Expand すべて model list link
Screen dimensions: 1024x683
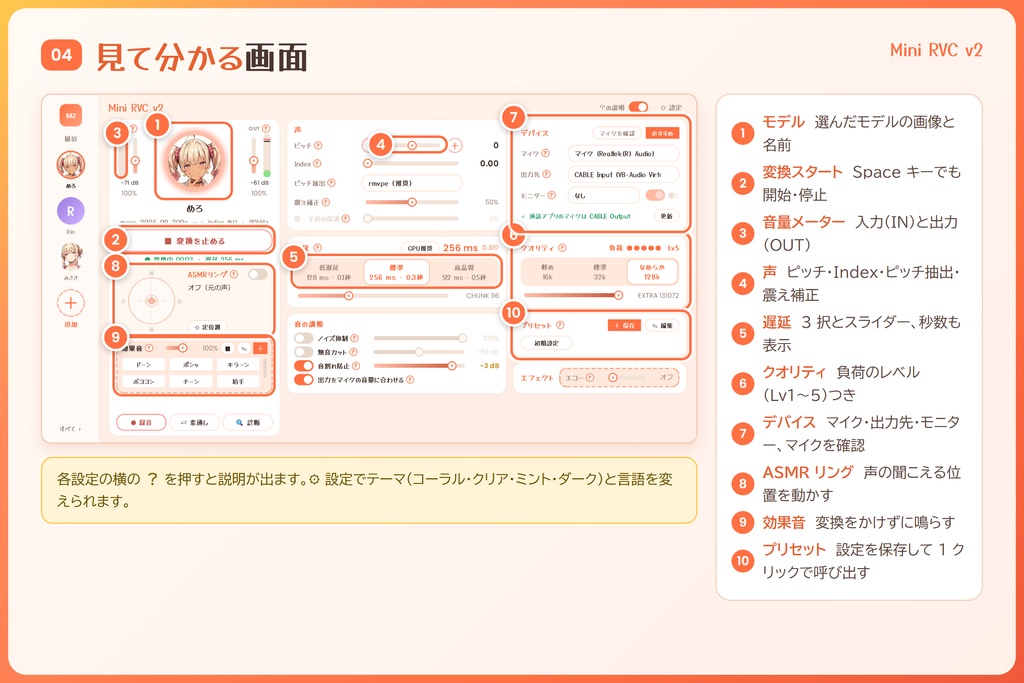coord(71,429)
